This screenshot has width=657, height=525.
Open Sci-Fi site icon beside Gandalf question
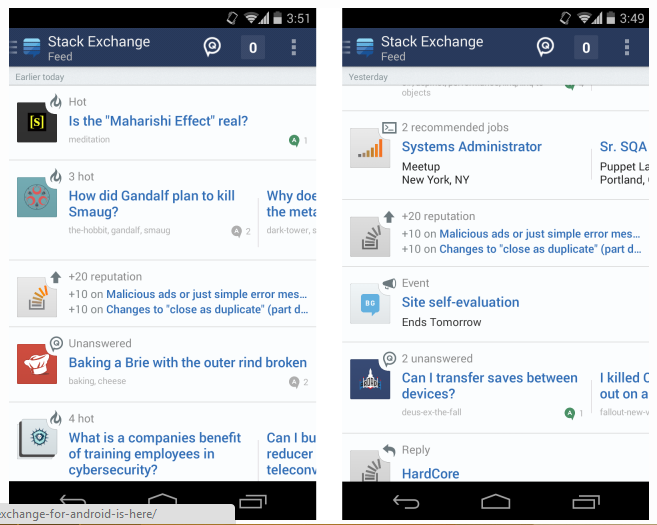click(x=37, y=197)
